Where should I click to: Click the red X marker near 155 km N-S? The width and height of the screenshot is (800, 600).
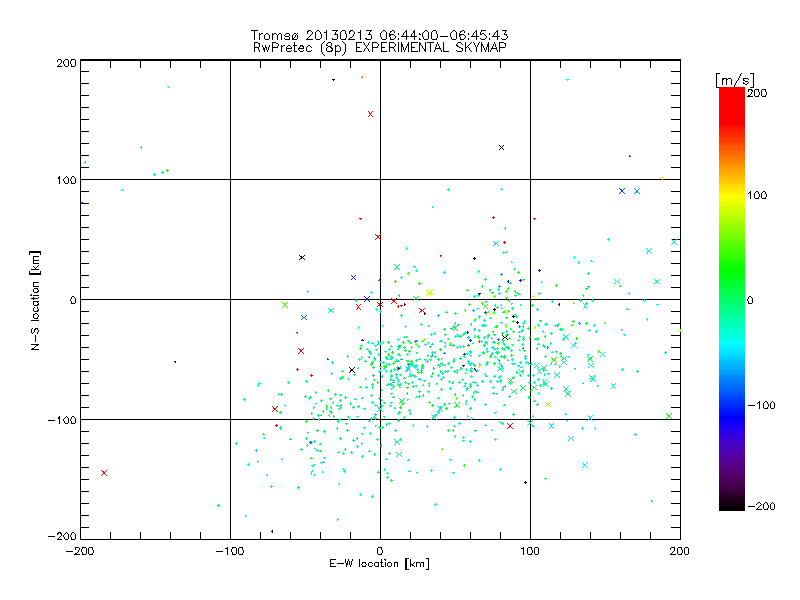point(370,114)
